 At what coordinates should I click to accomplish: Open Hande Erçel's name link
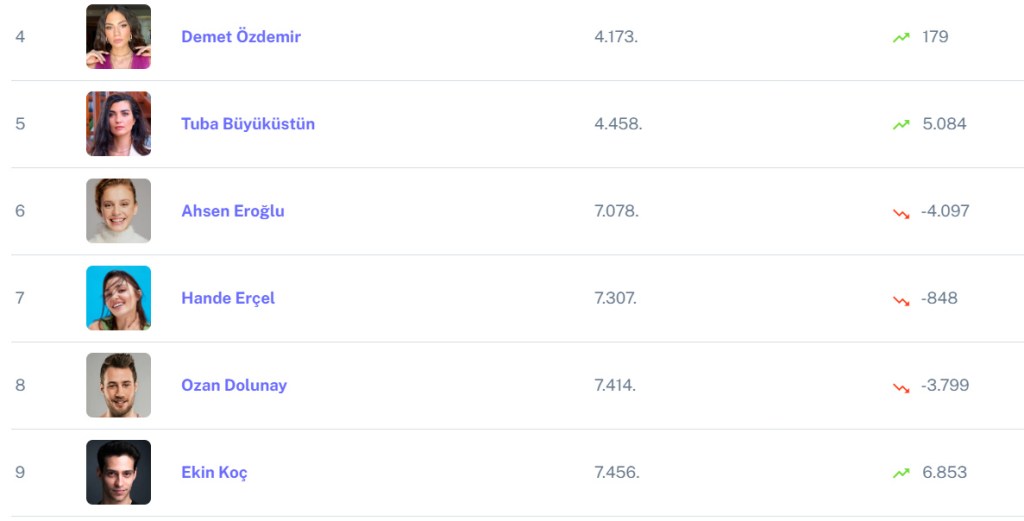pyautogui.click(x=228, y=298)
